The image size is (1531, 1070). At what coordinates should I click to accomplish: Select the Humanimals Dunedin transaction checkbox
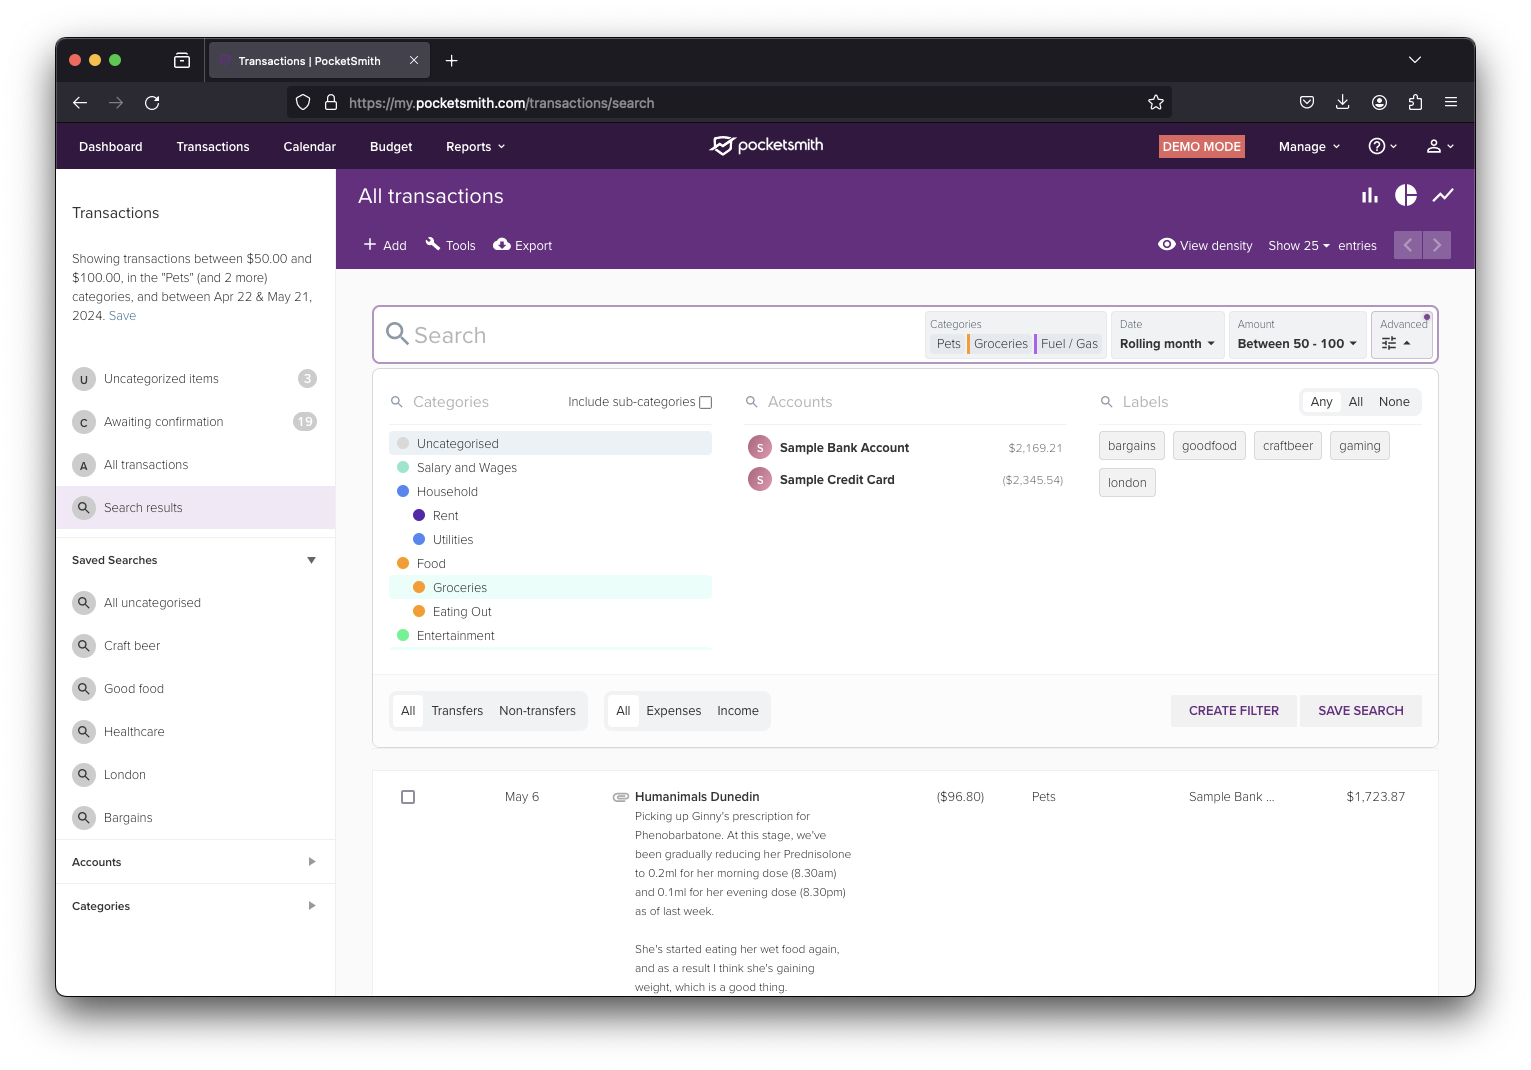[408, 797]
